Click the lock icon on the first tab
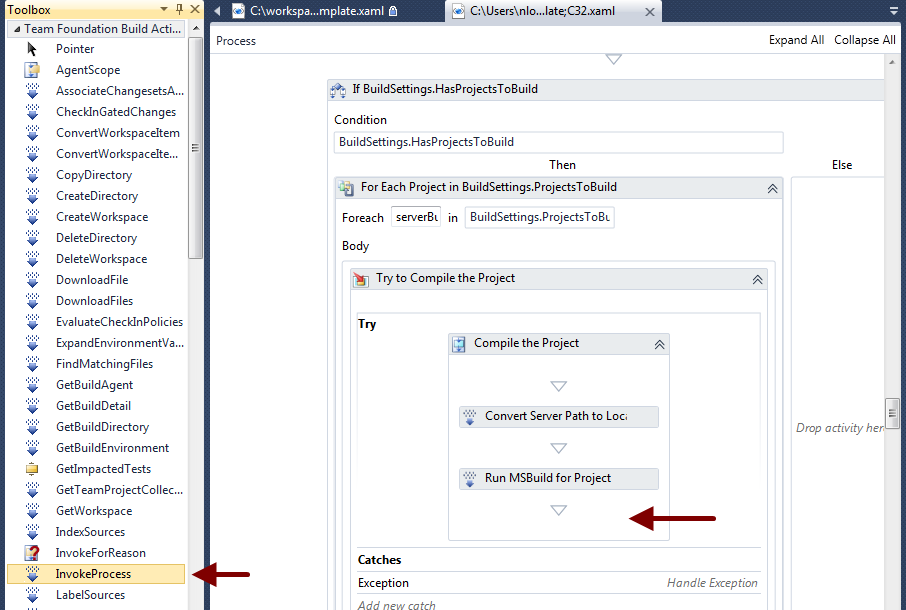This screenshot has width=906, height=610. (x=393, y=11)
